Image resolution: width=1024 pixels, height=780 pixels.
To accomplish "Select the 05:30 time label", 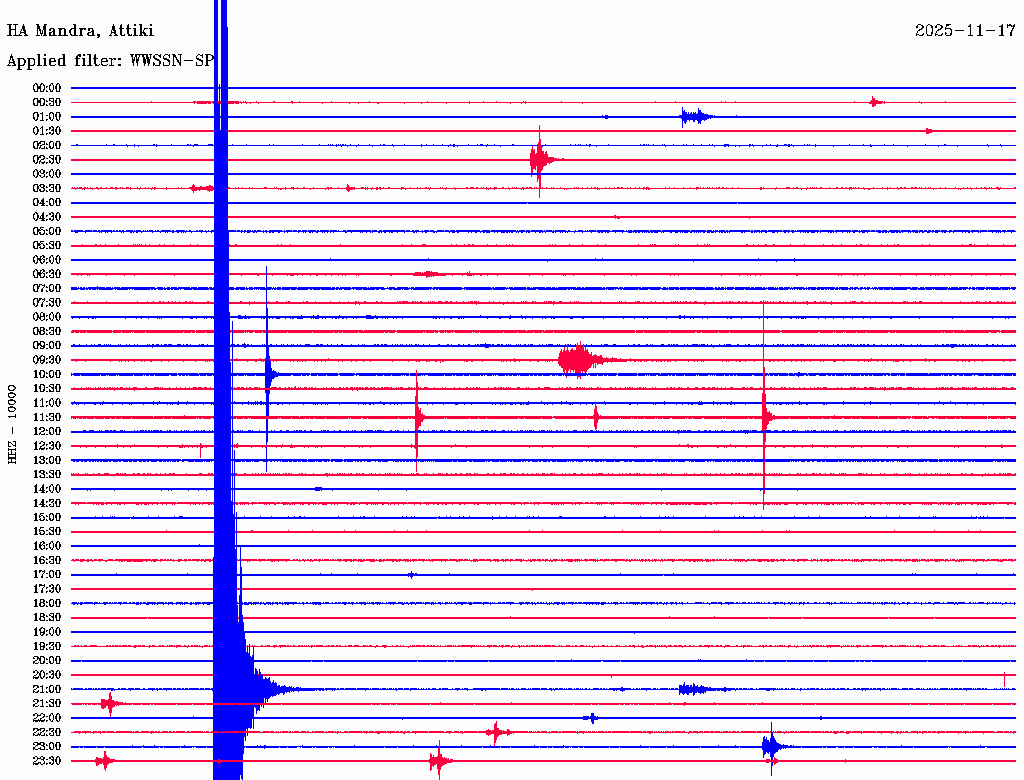I will [47, 246].
